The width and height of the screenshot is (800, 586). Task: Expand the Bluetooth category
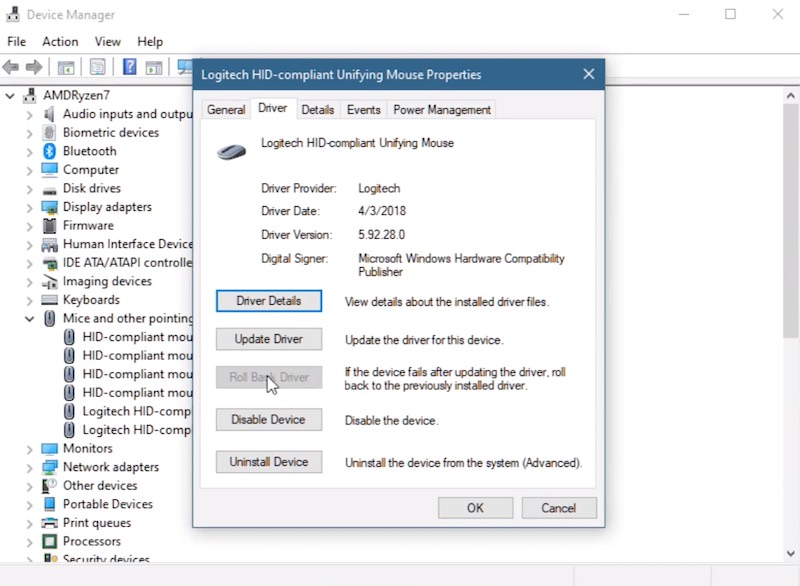click(30, 152)
